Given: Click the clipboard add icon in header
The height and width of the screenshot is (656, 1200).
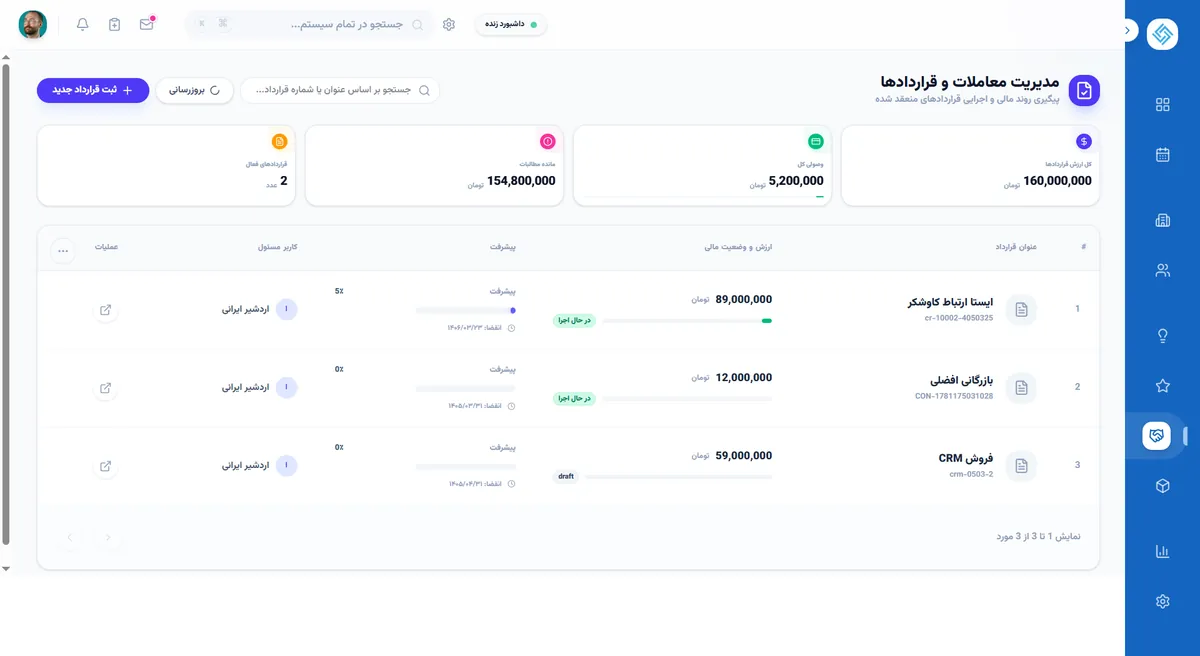Looking at the screenshot, I should click(x=115, y=24).
